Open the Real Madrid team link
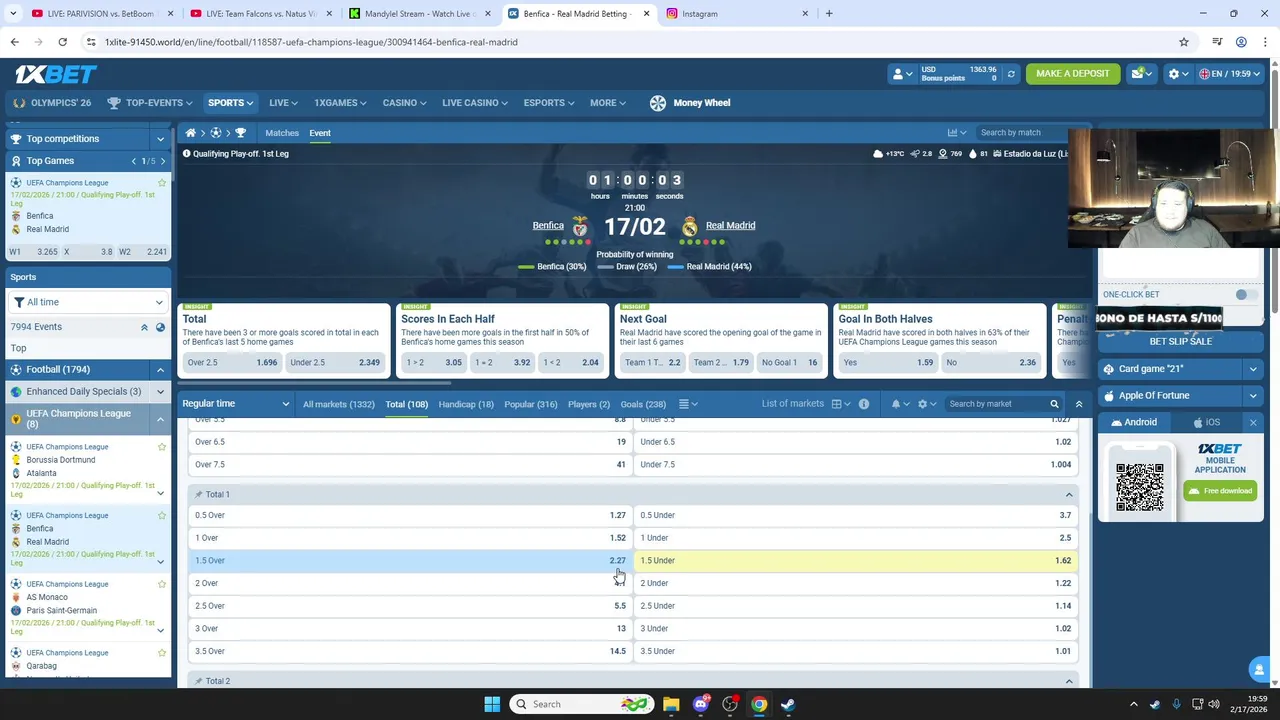1280x720 pixels. pyautogui.click(x=730, y=226)
